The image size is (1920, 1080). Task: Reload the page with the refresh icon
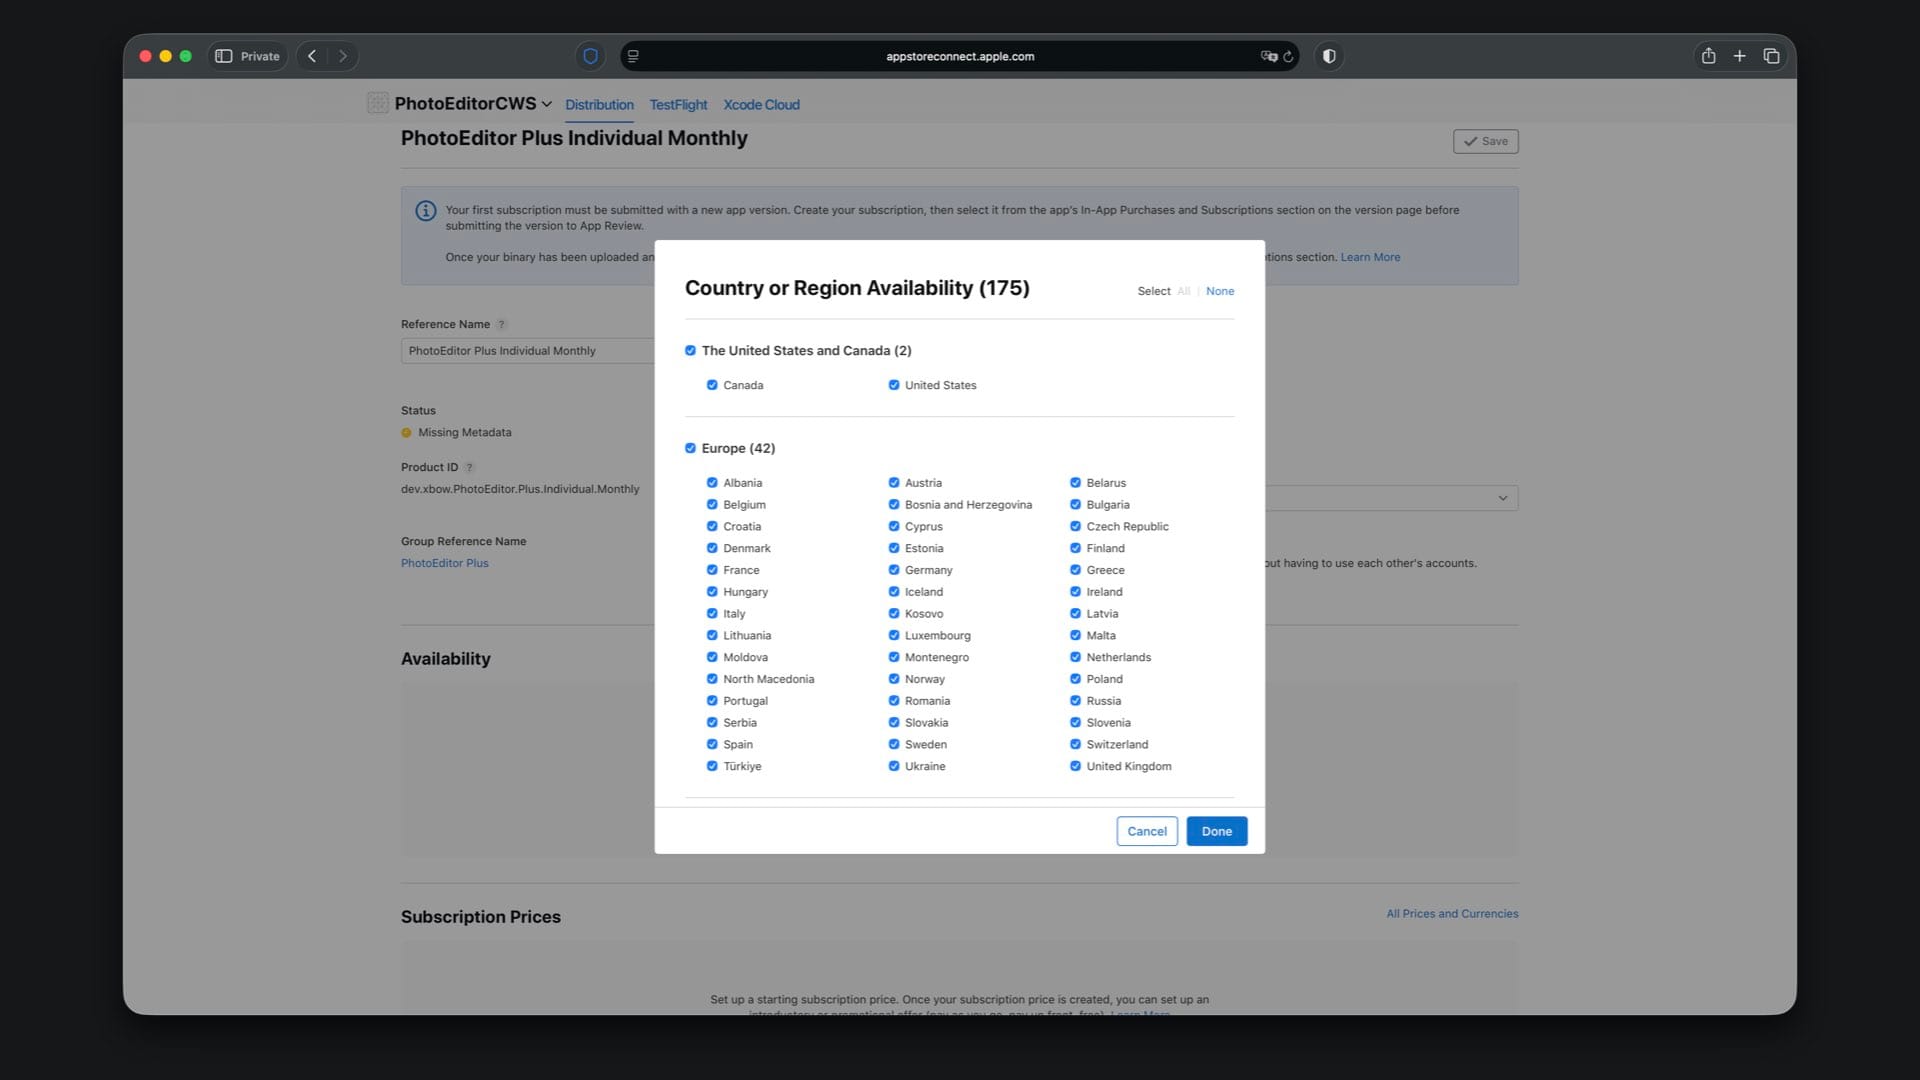tap(1289, 57)
